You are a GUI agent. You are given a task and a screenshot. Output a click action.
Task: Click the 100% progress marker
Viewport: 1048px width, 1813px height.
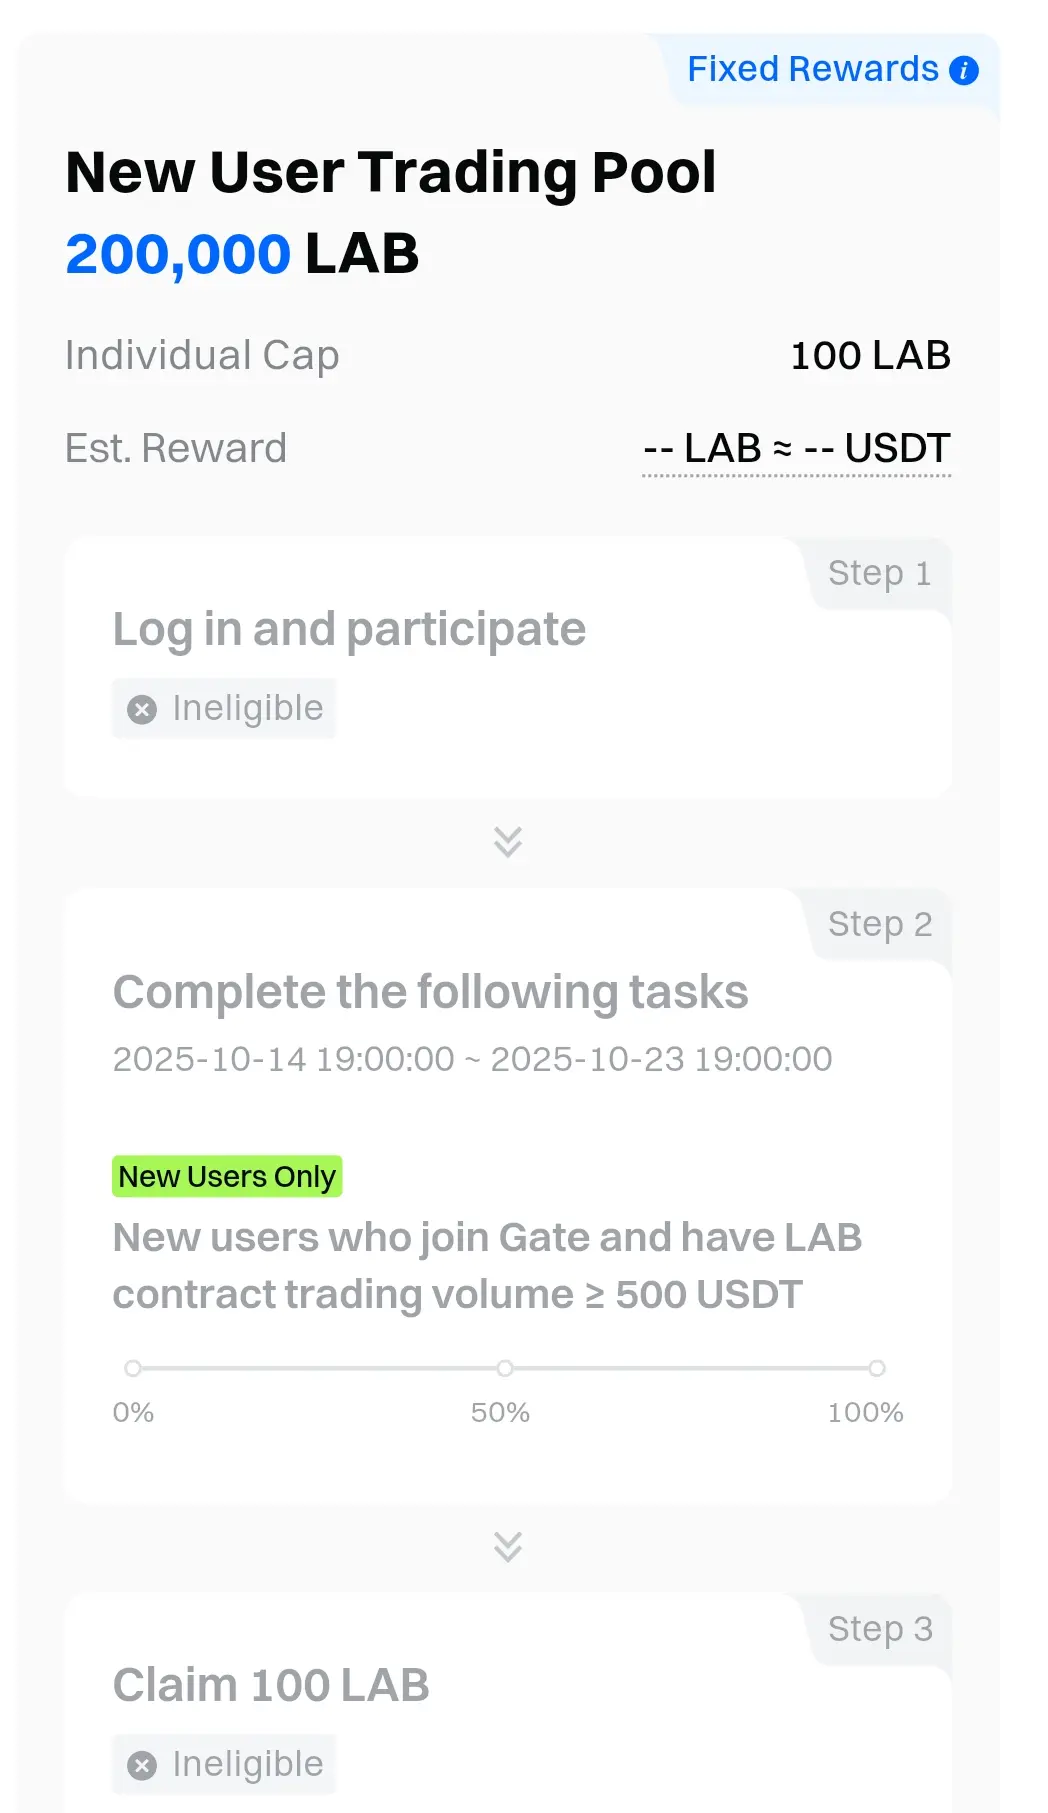pos(877,1368)
